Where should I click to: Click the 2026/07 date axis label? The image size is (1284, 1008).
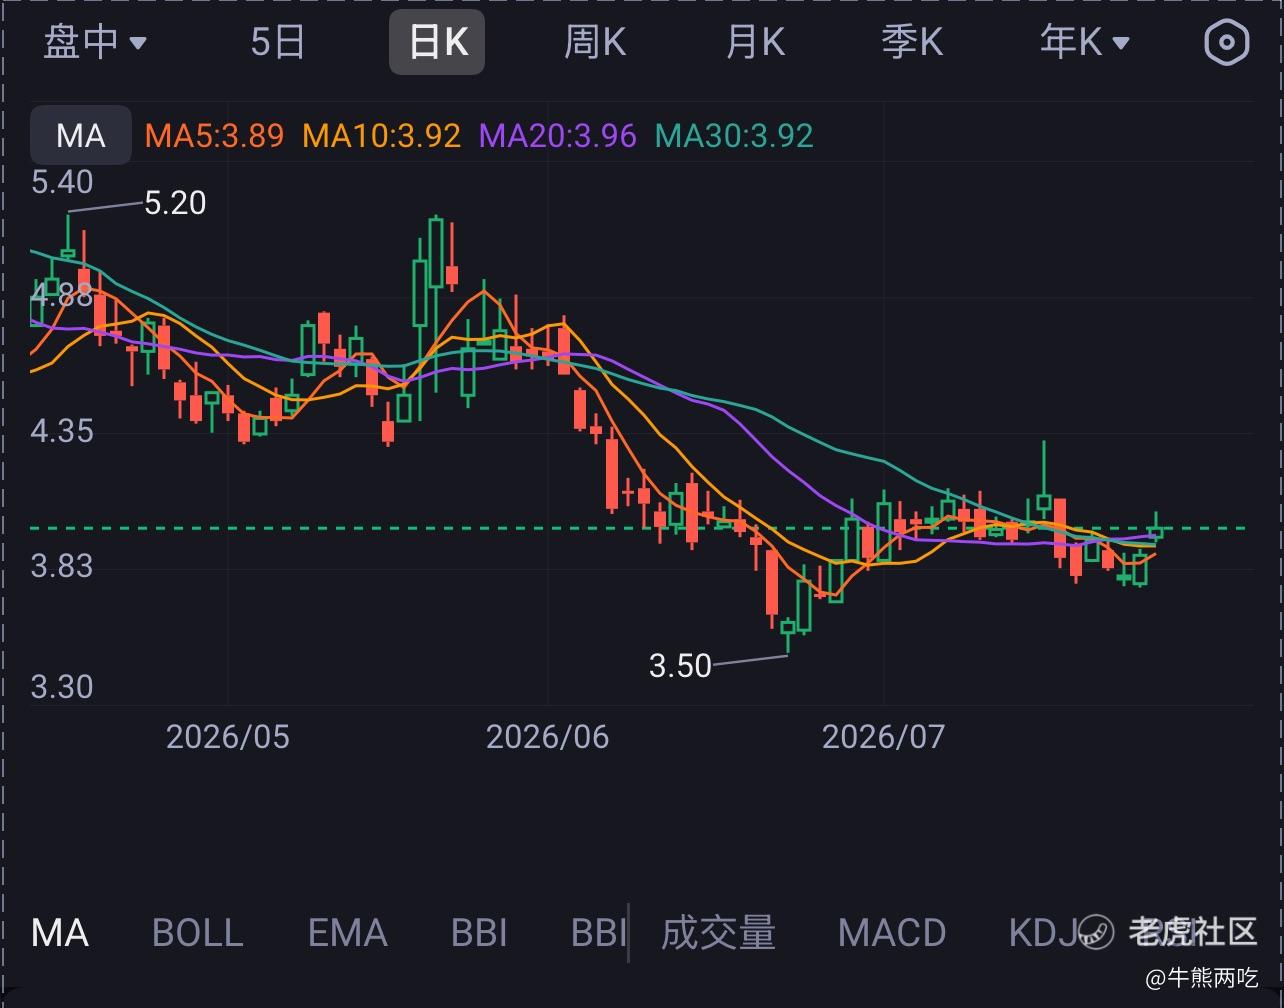coord(883,737)
